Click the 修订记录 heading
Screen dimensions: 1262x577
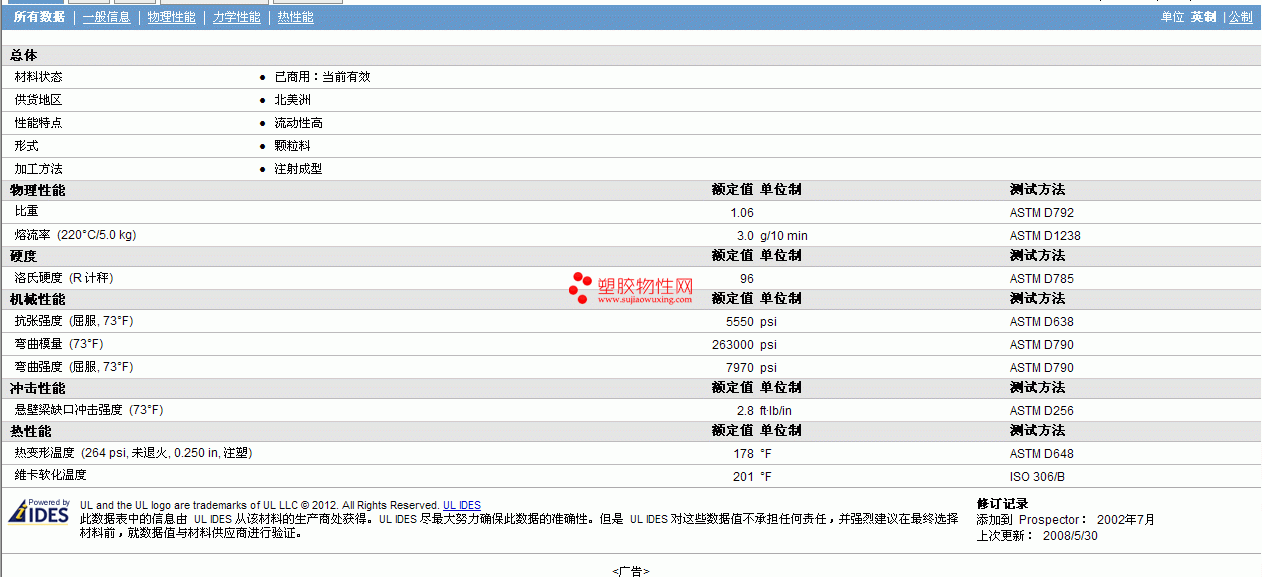(x=1002, y=504)
